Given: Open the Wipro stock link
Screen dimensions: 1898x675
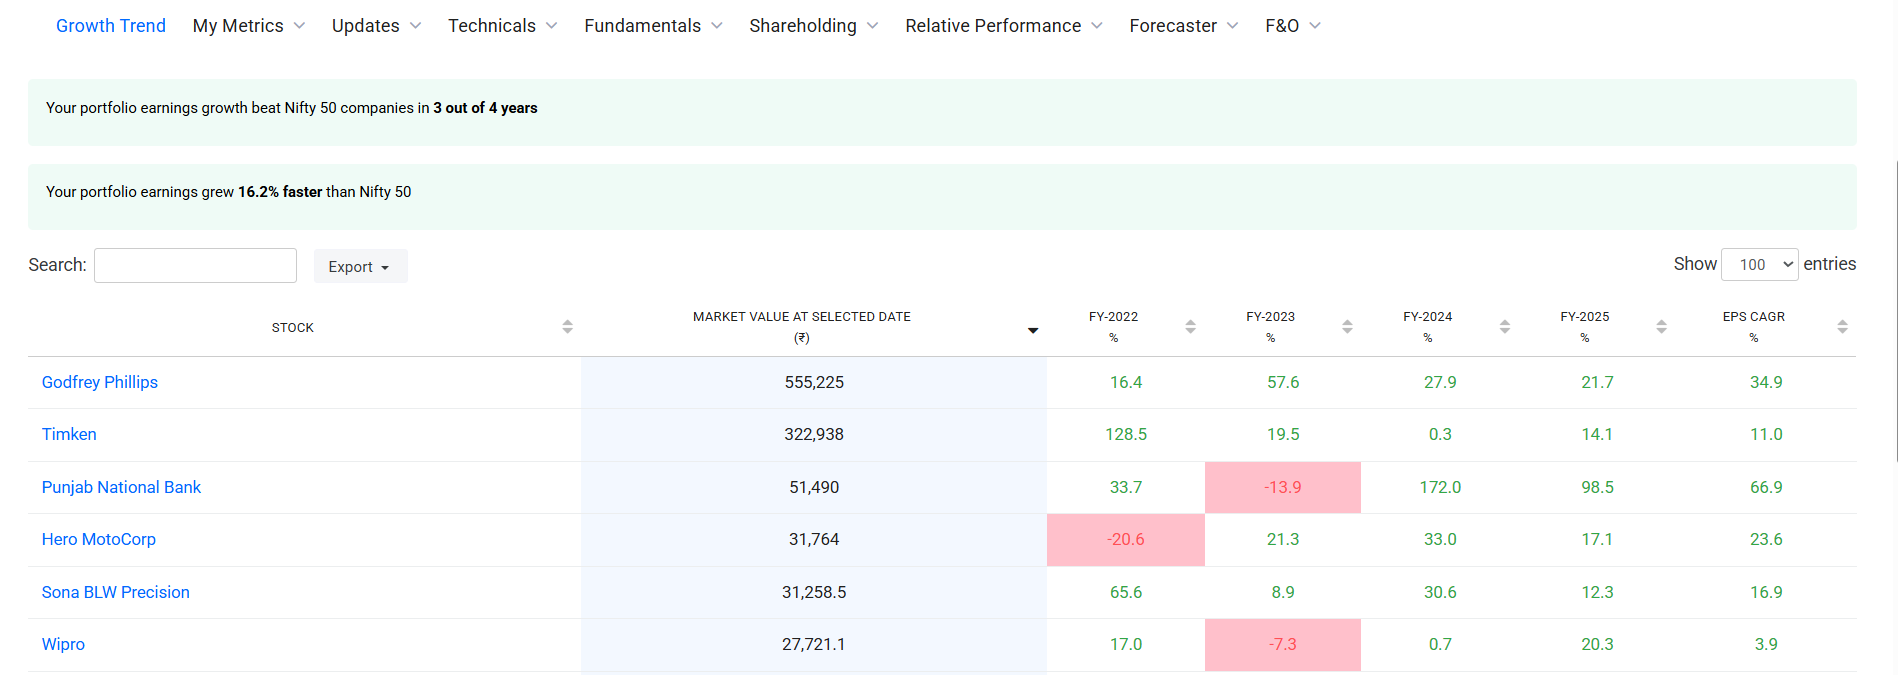Looking at the screenshot, I should (x=63, y=644).
